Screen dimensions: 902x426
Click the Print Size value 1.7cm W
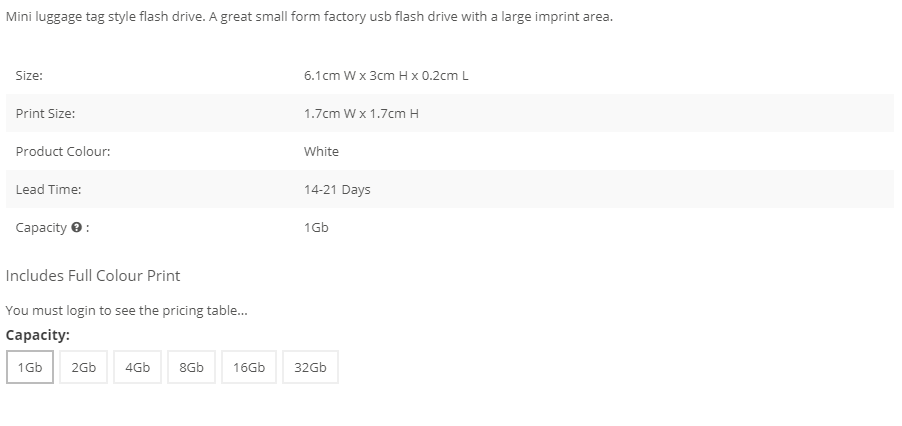click(x=361, y=114)
